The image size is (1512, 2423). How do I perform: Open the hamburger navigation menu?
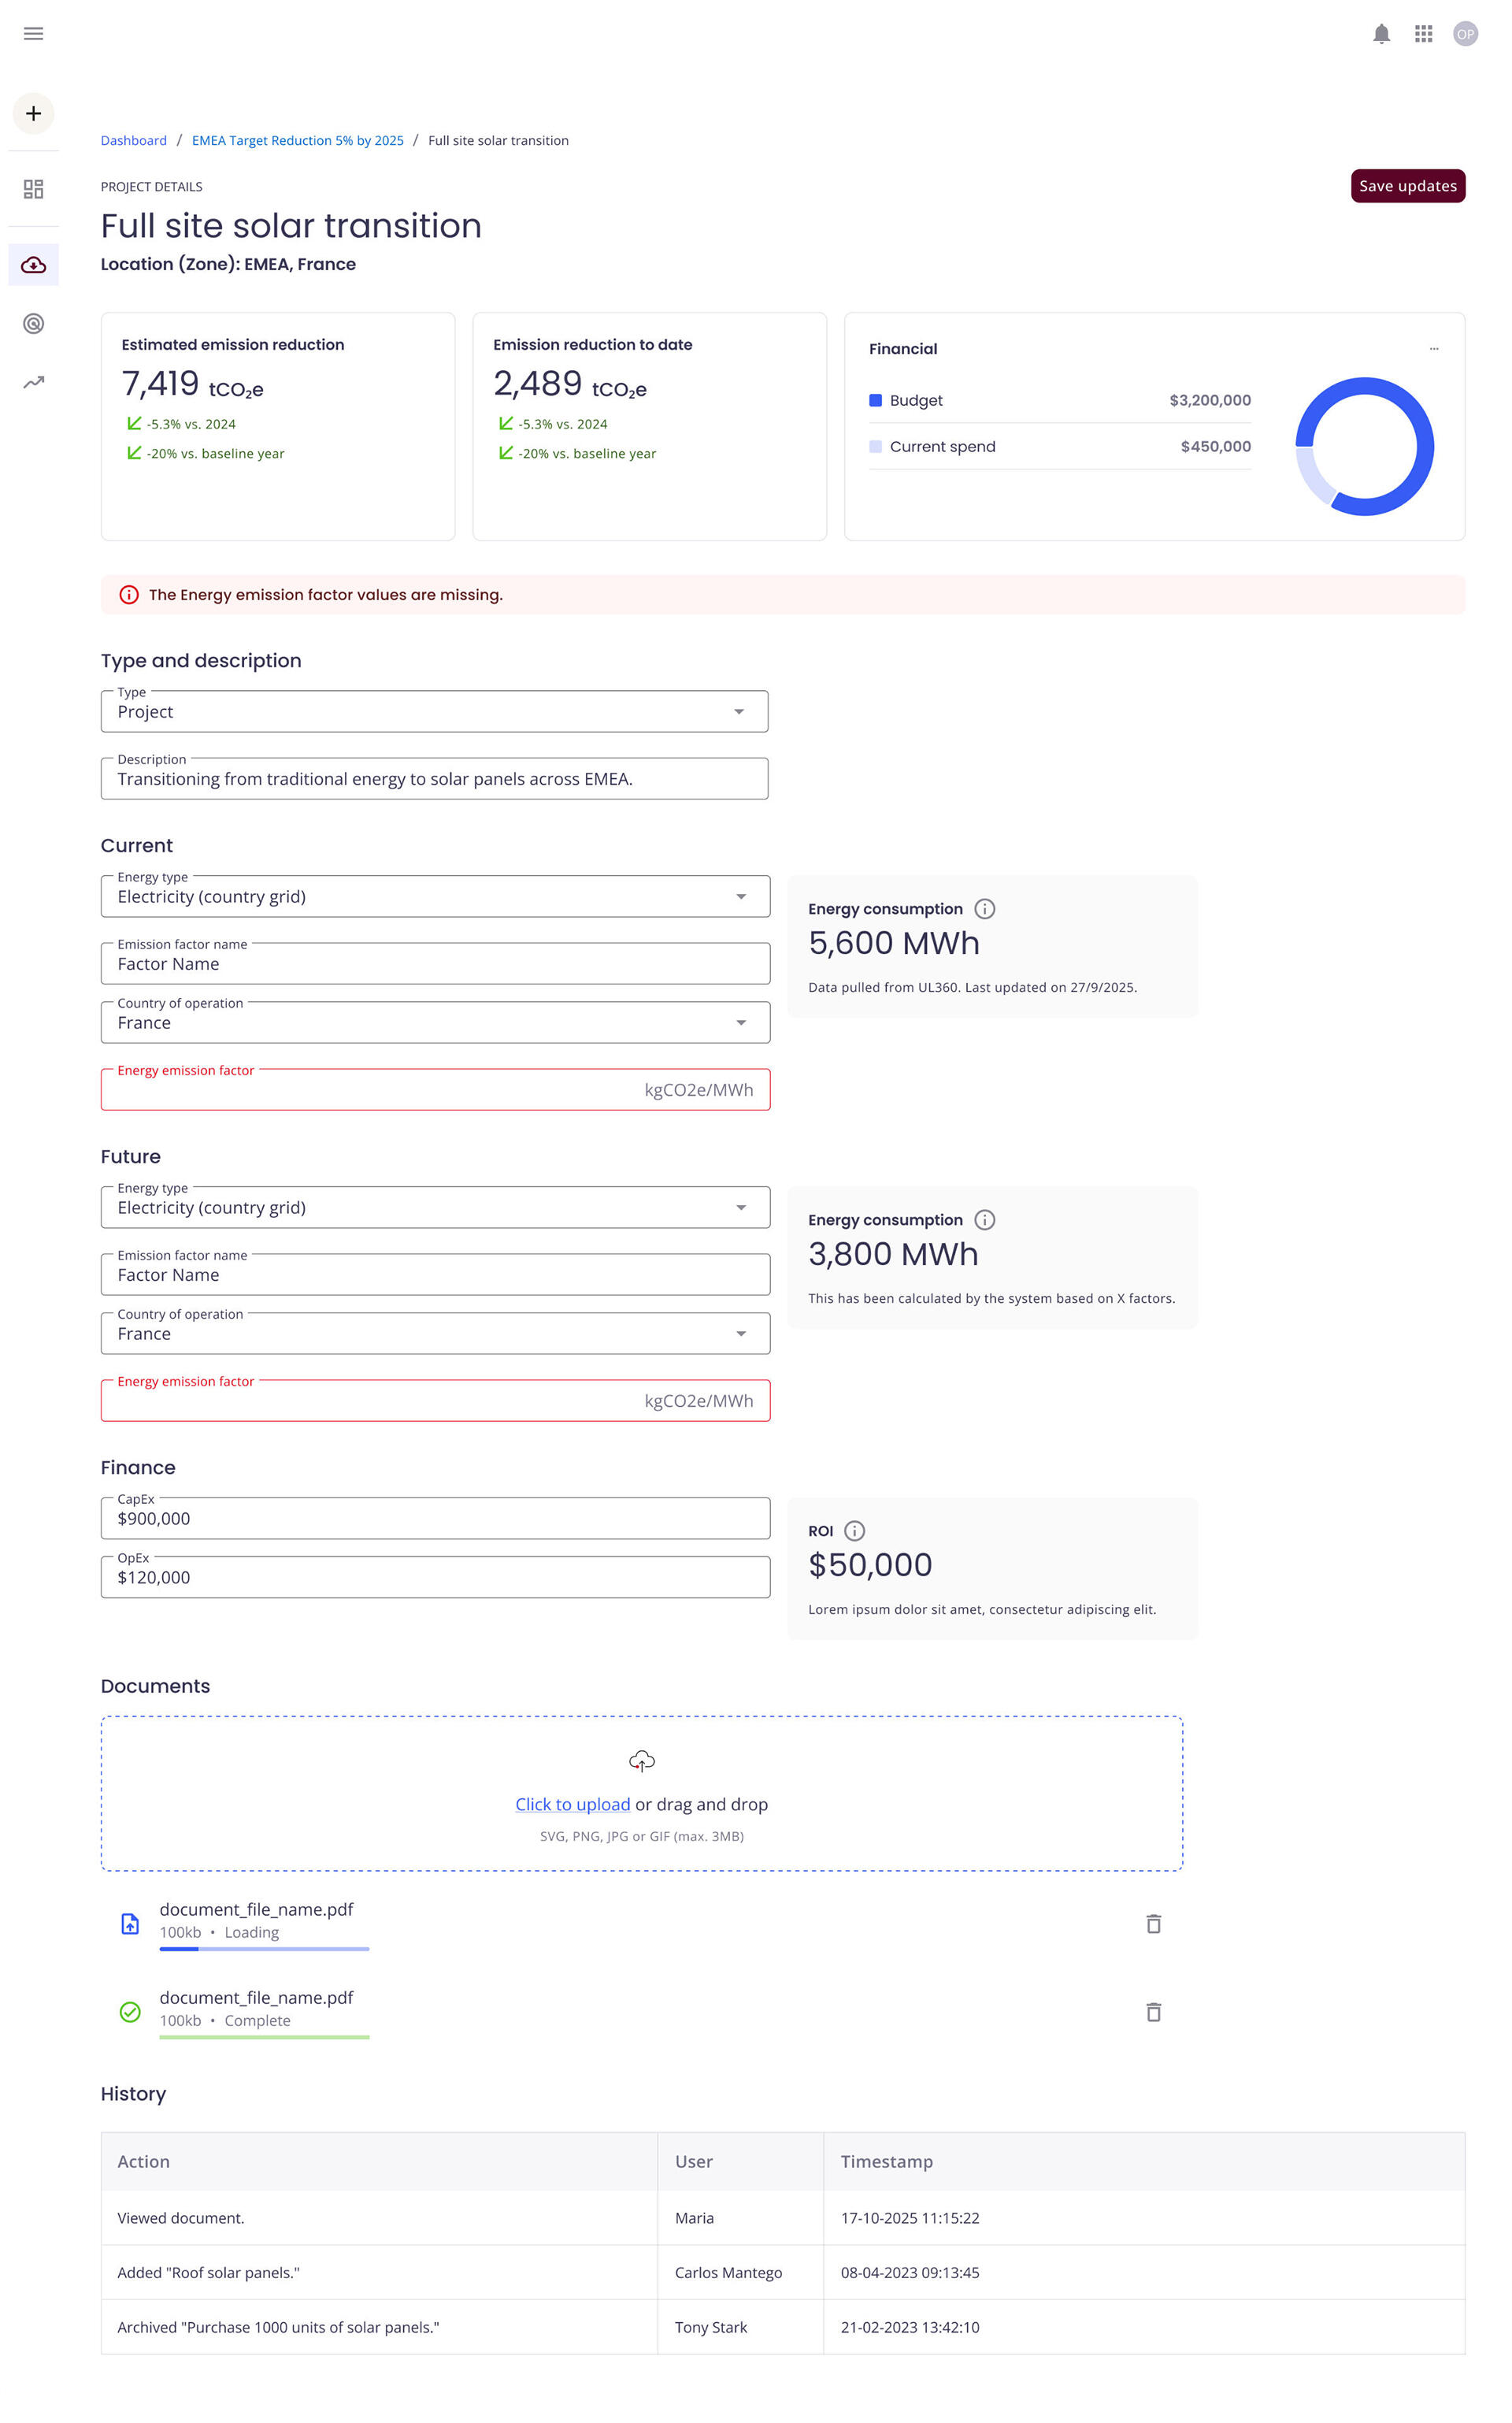coord(33,33)
